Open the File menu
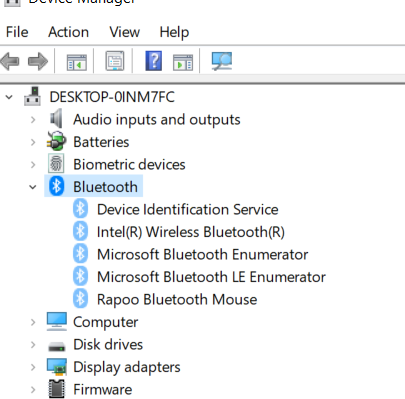The height and width of the screenshot is (399, 405). (17, 32)
